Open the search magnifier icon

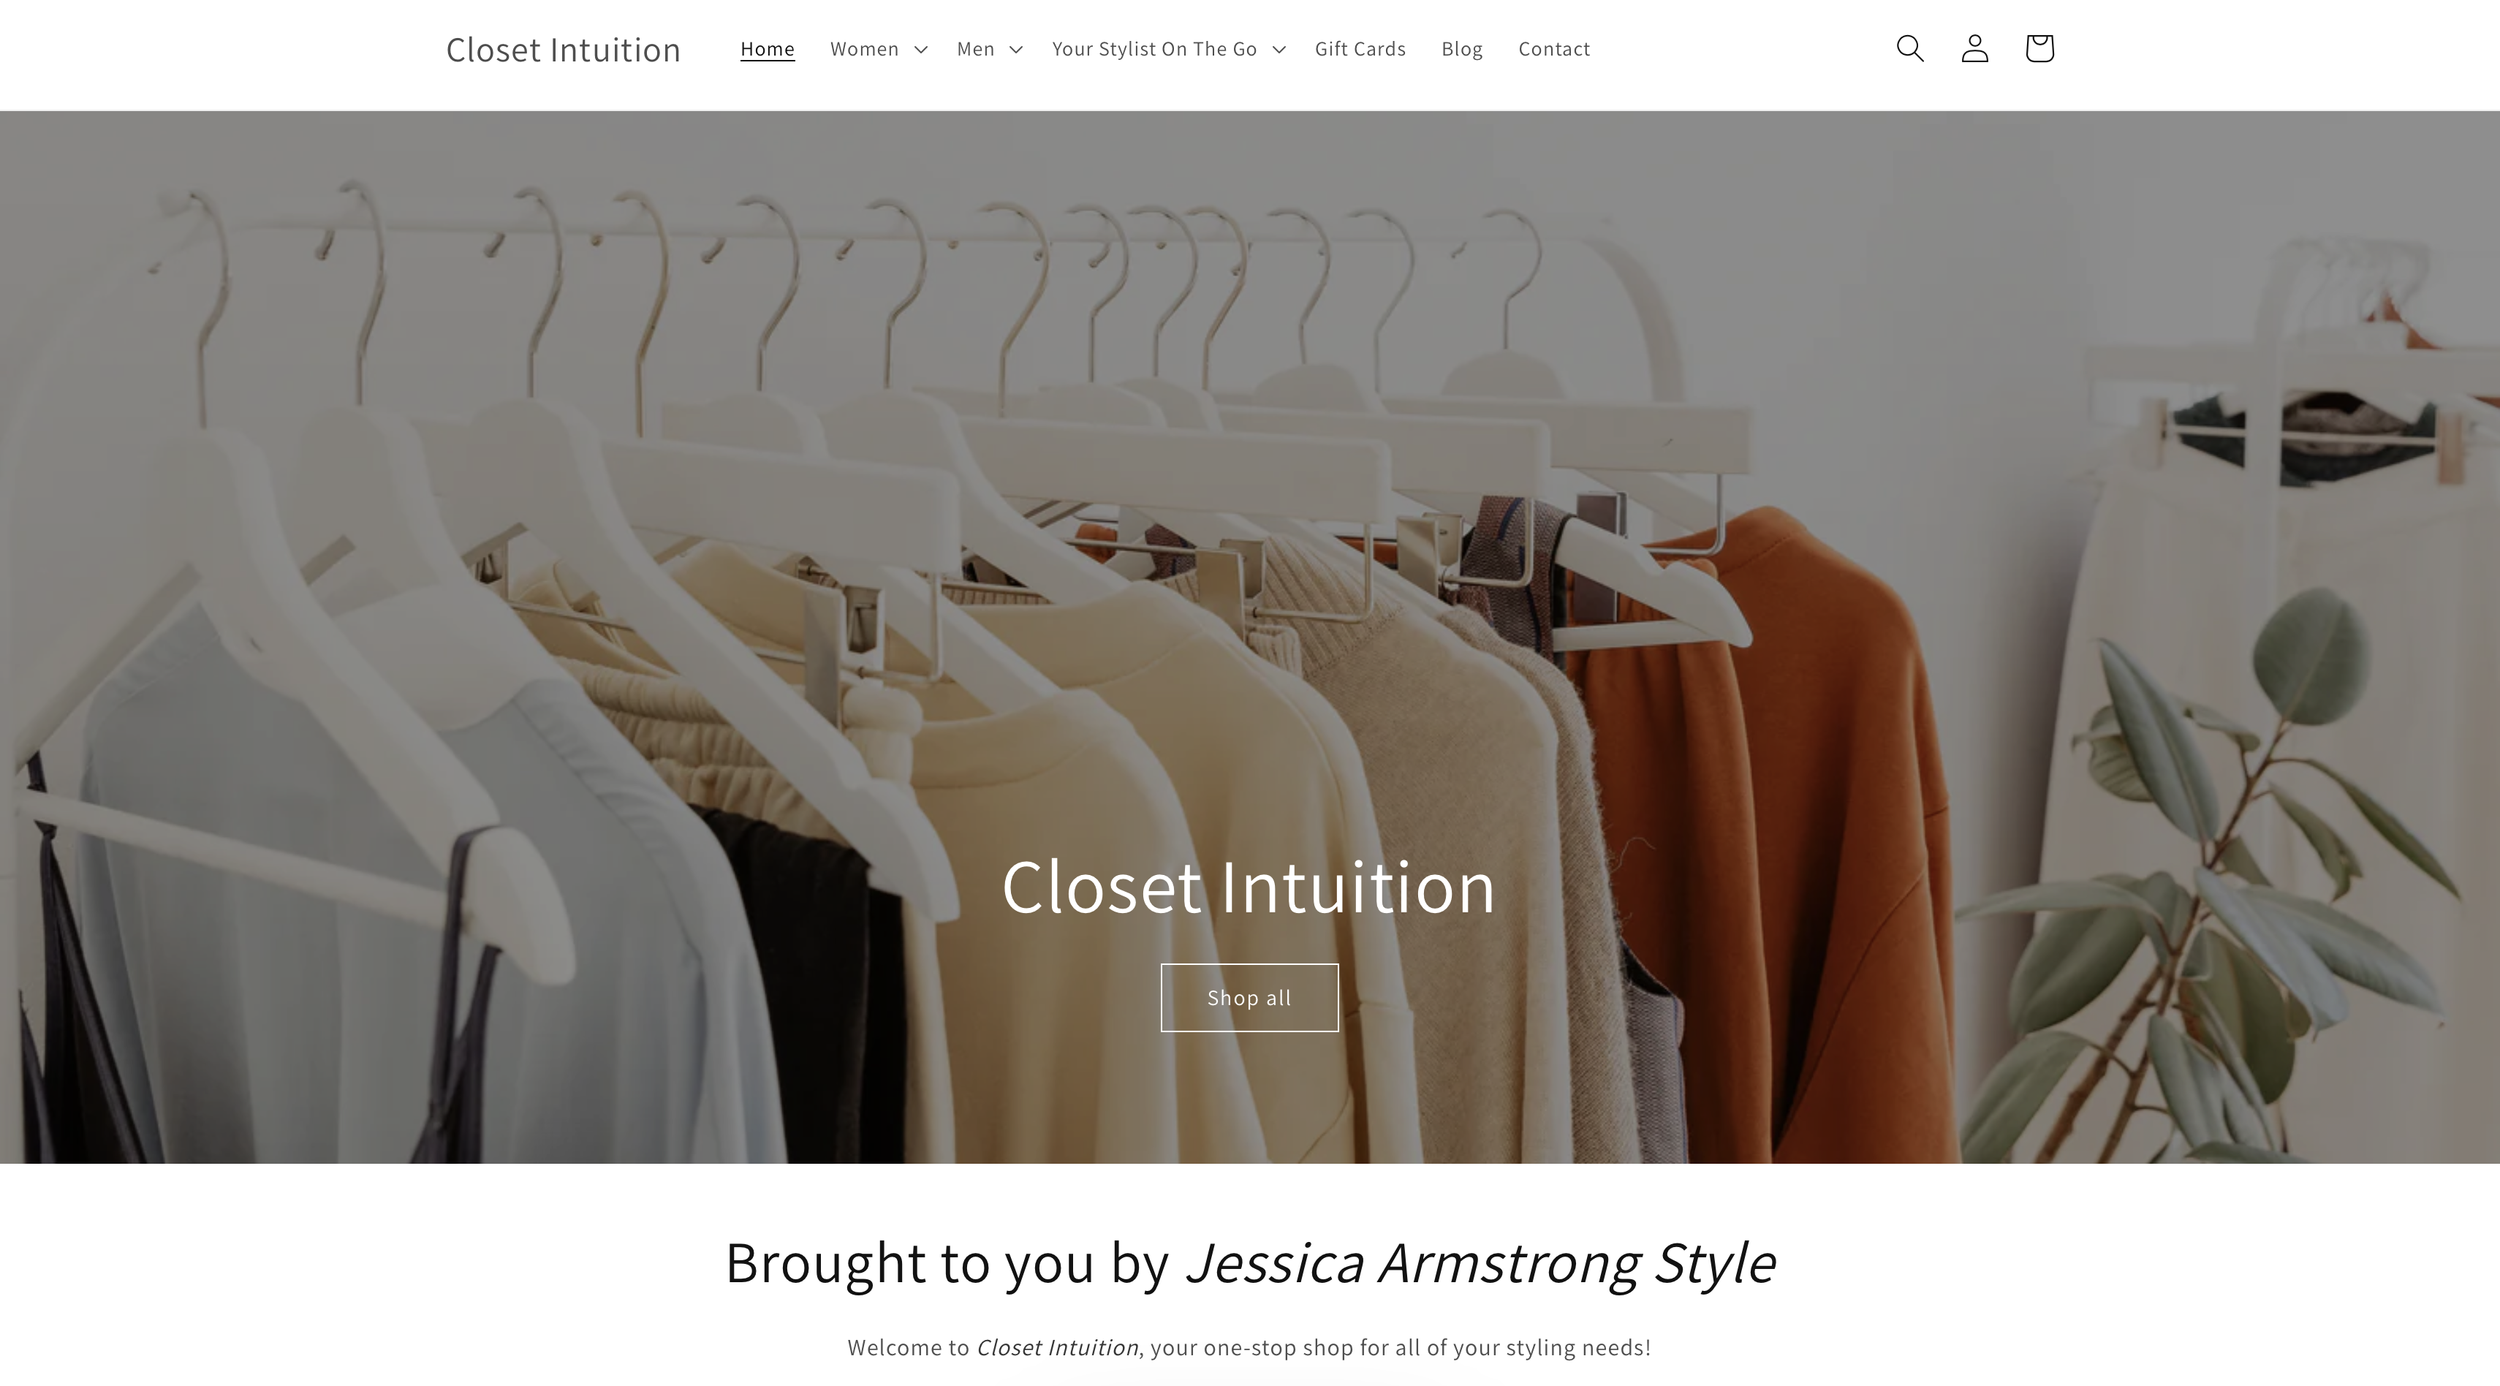tap(1910, 48)
